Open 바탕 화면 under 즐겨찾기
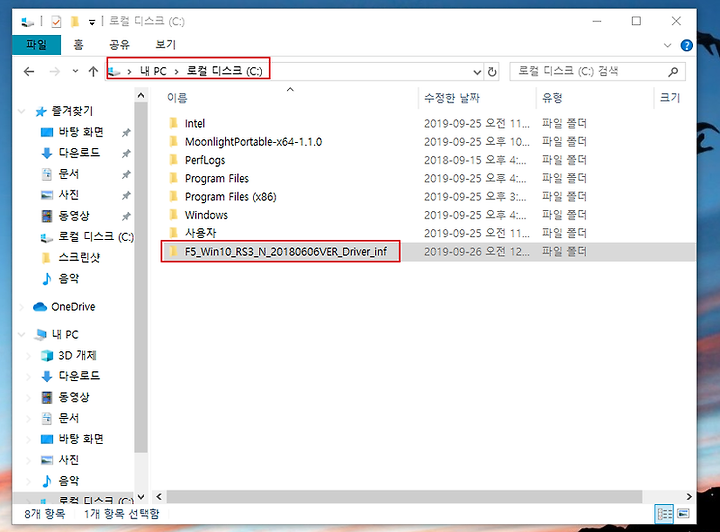Viewport: 720px width, 532px height. [x=81, y=132]
